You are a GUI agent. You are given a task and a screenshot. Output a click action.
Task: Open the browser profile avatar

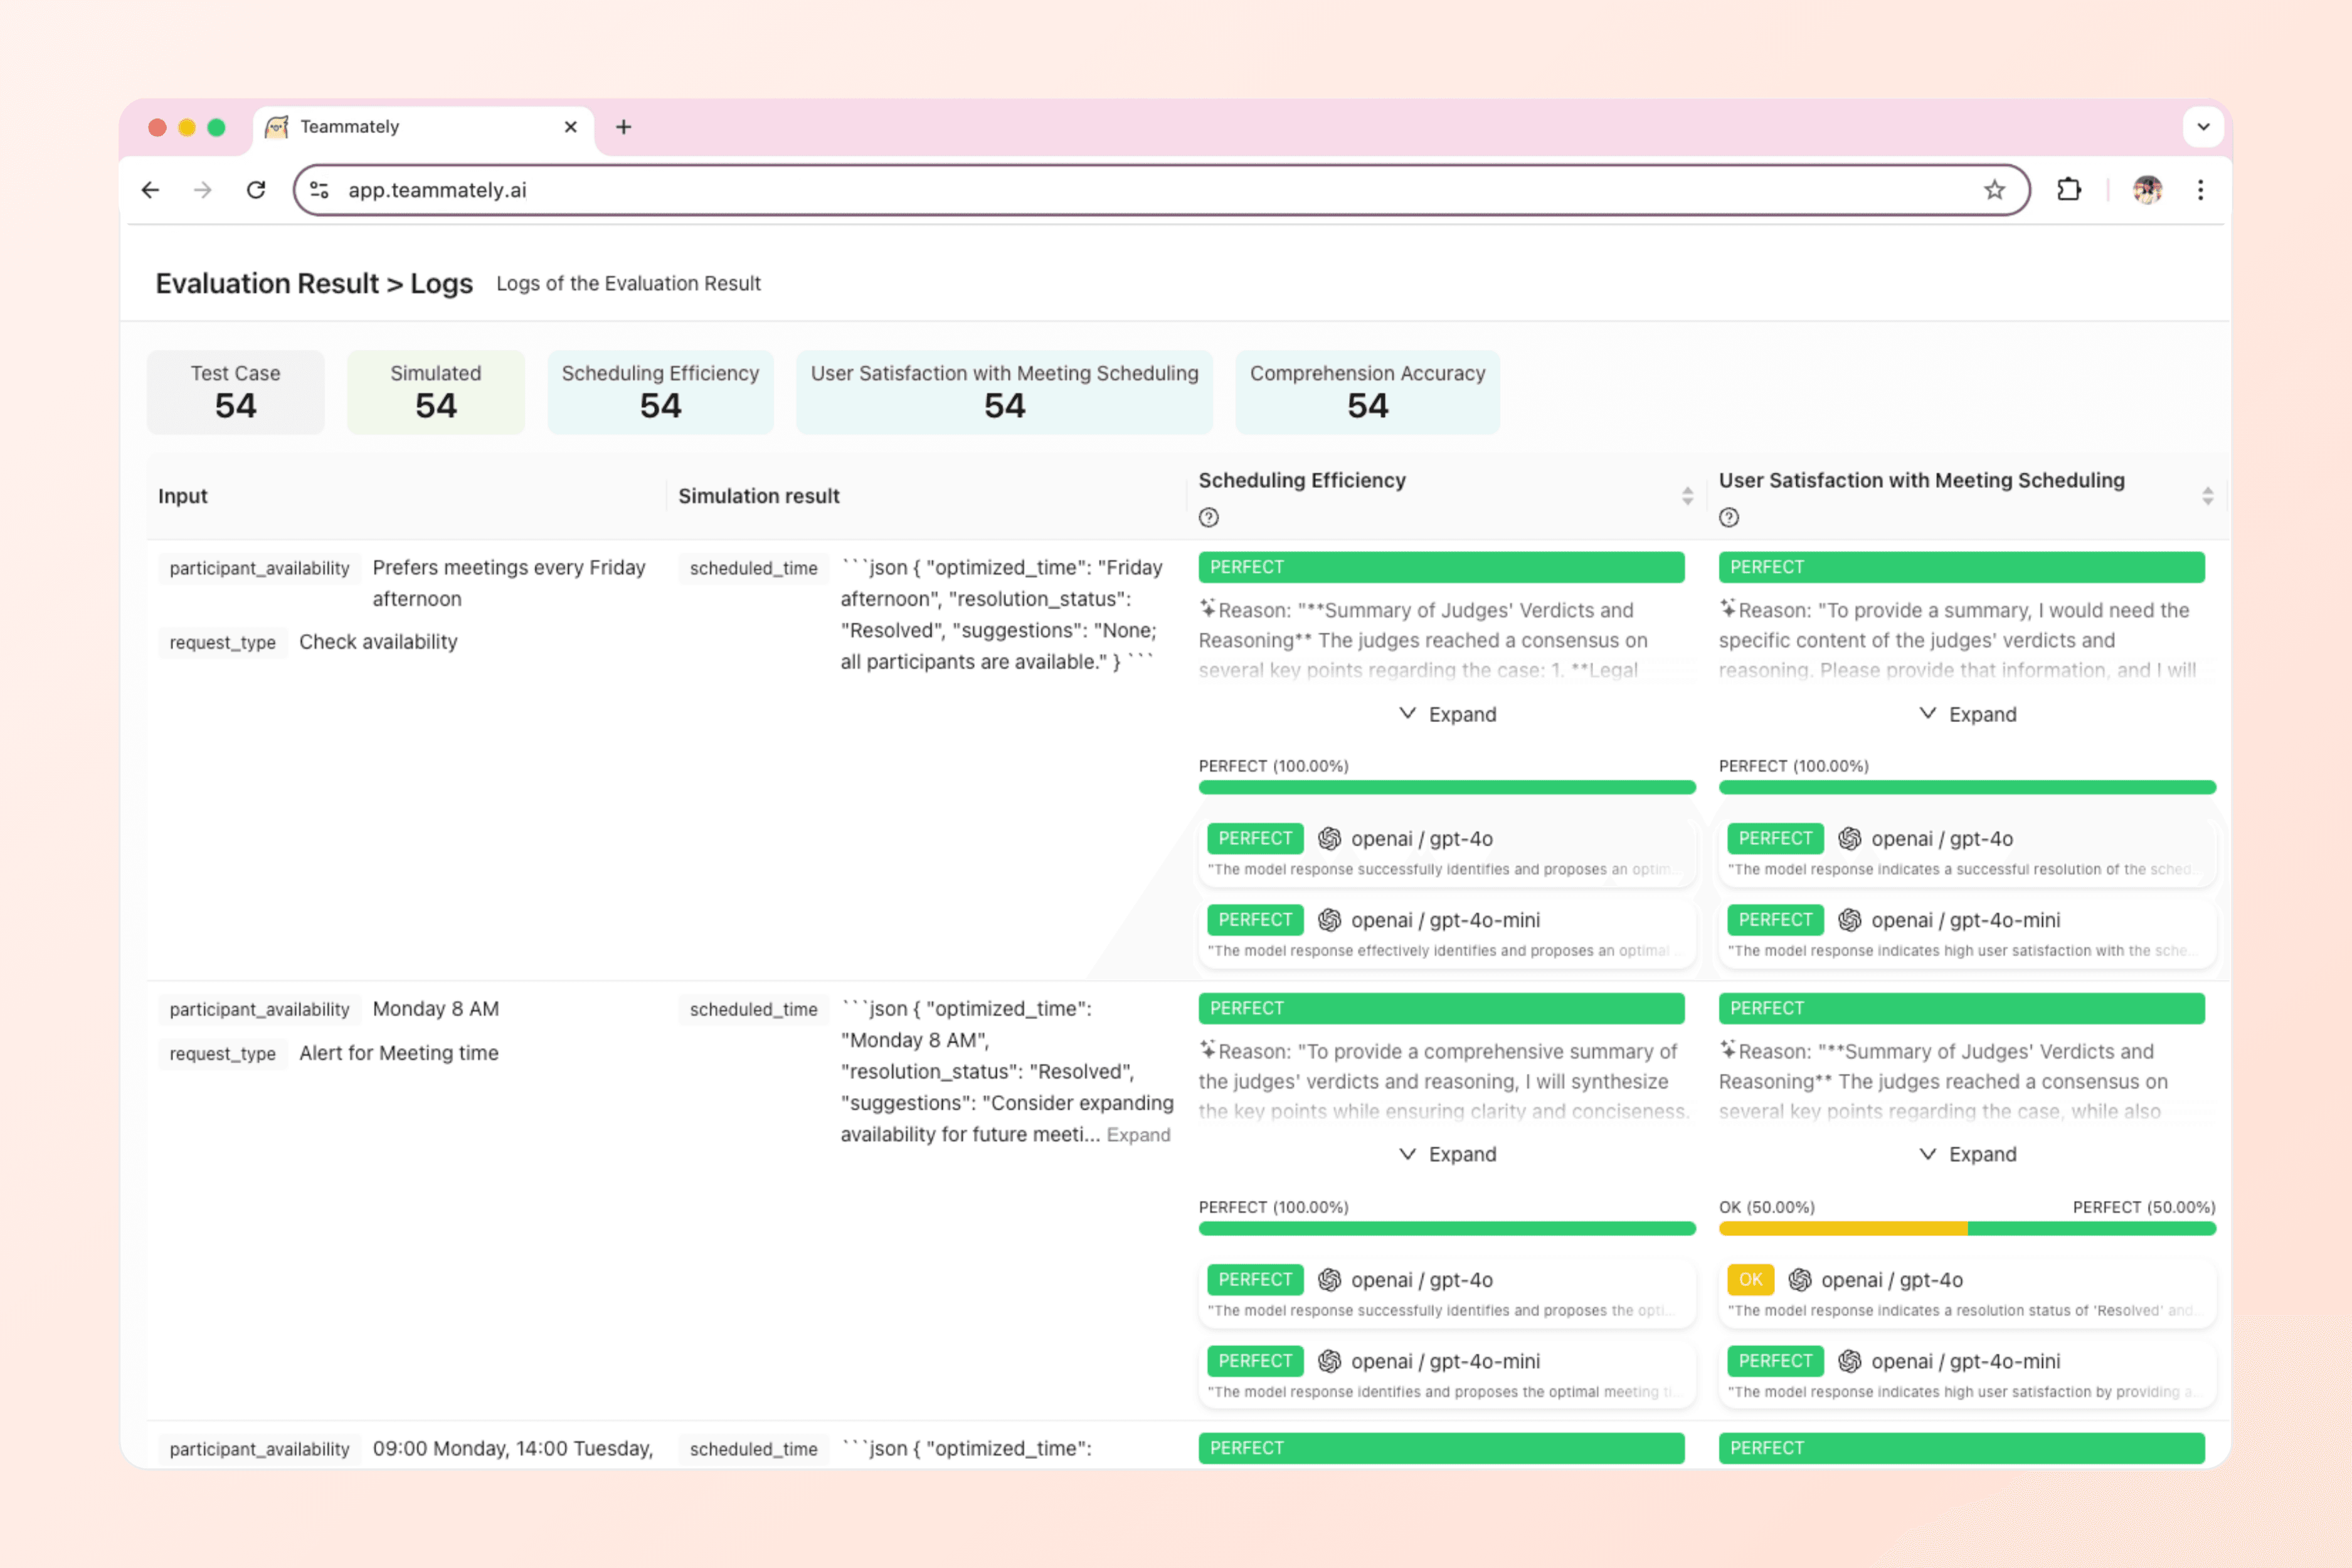pyautogui.click(x=2147, y=190)
